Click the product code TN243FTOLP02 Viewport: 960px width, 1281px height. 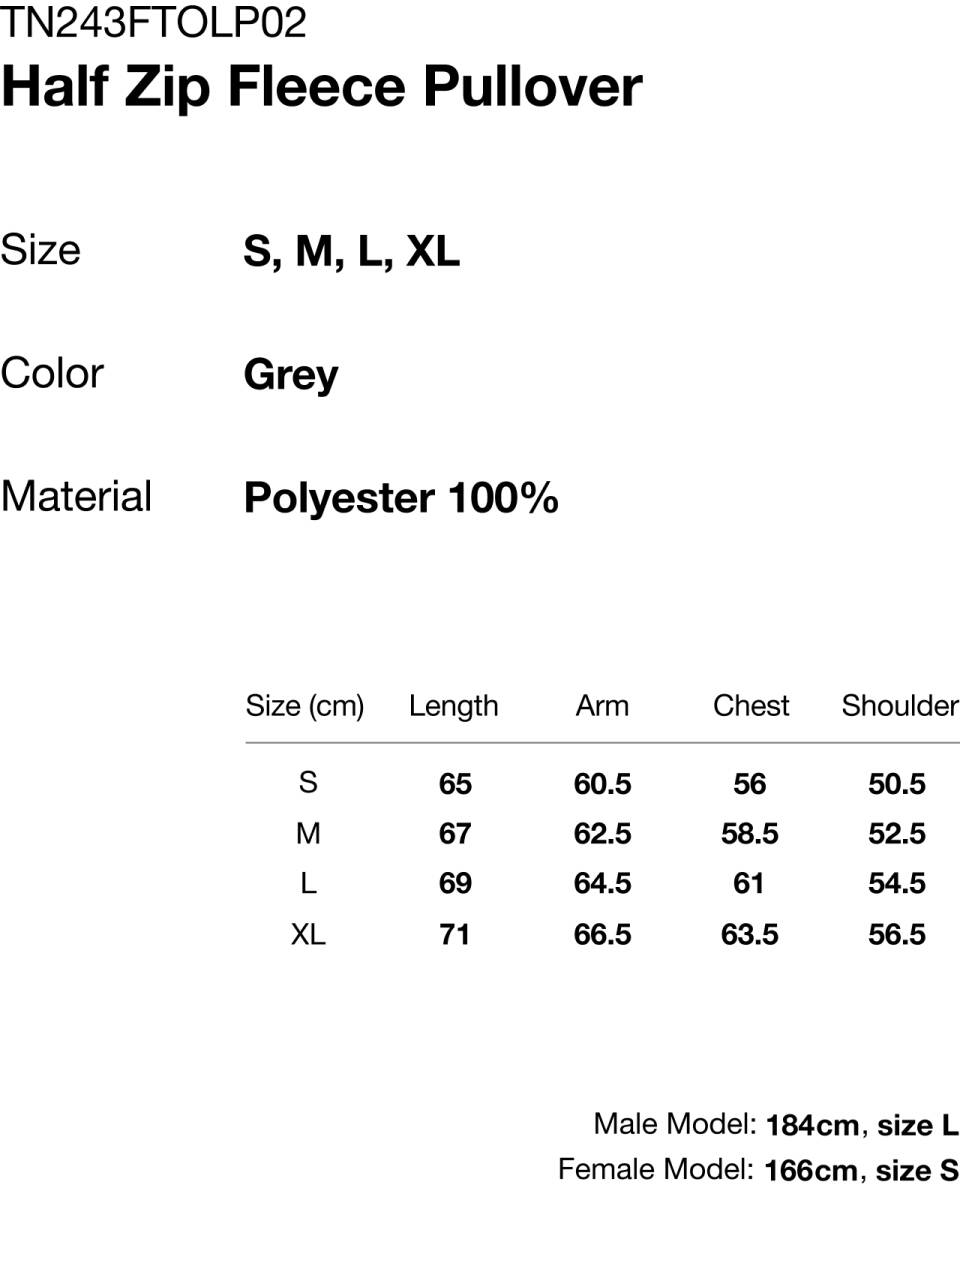click(154, 21)
